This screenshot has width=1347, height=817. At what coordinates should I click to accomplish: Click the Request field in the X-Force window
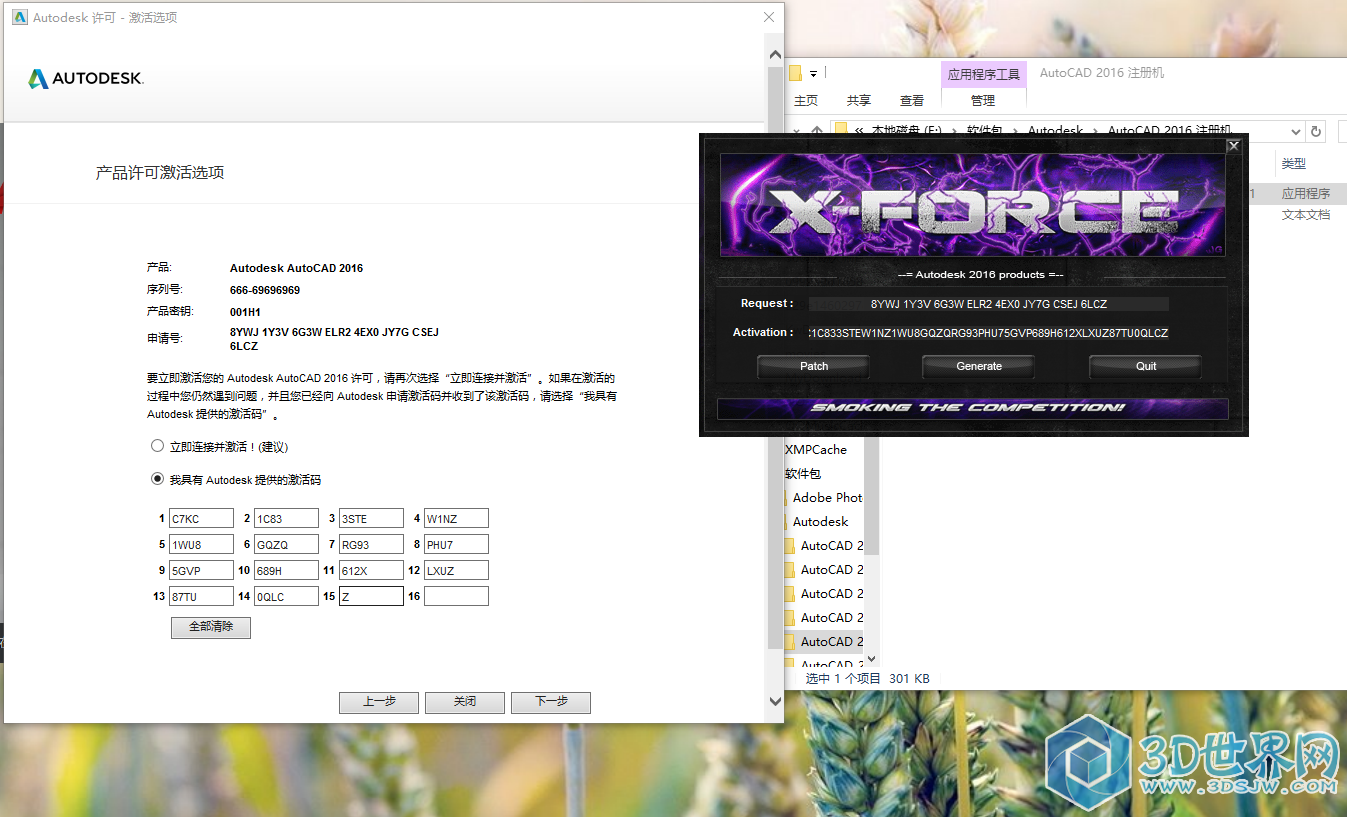pos(988,304)
